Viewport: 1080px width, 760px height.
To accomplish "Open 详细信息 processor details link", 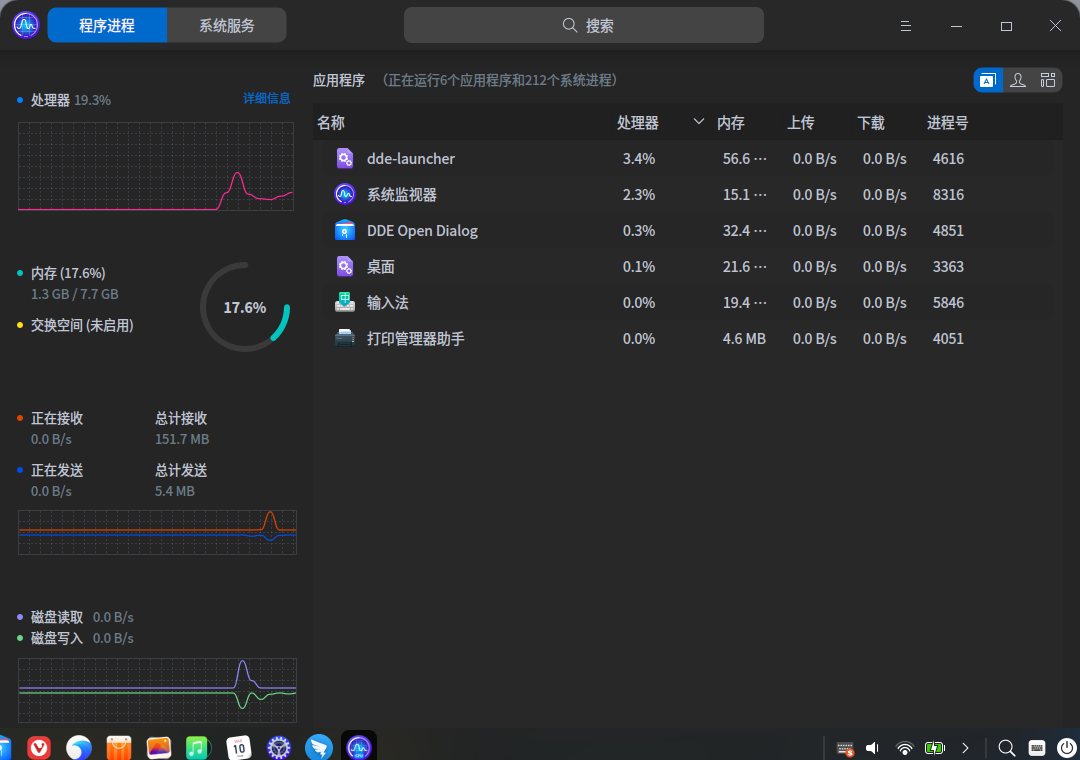I will [x=267, y=98].
